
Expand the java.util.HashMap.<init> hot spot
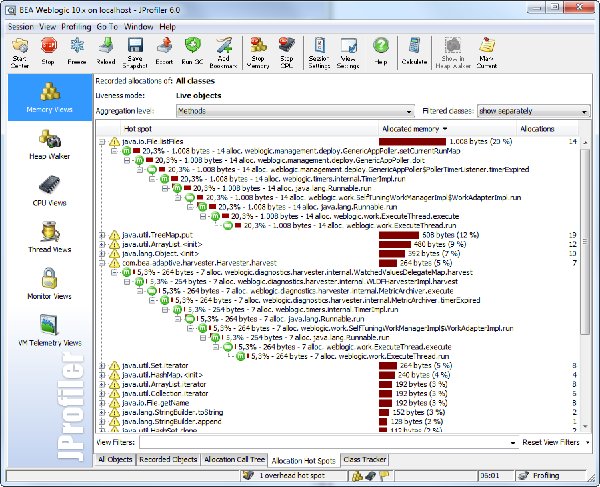tap(102, 375)
